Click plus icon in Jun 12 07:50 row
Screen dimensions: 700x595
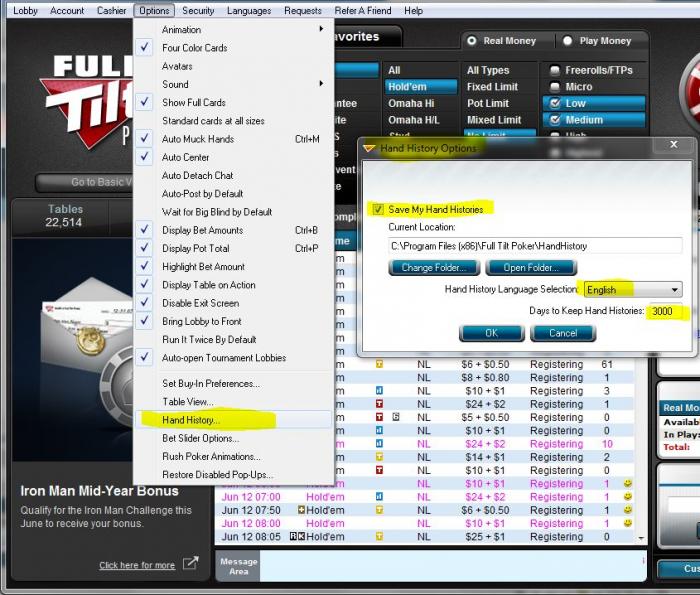(x=301, y=510)
